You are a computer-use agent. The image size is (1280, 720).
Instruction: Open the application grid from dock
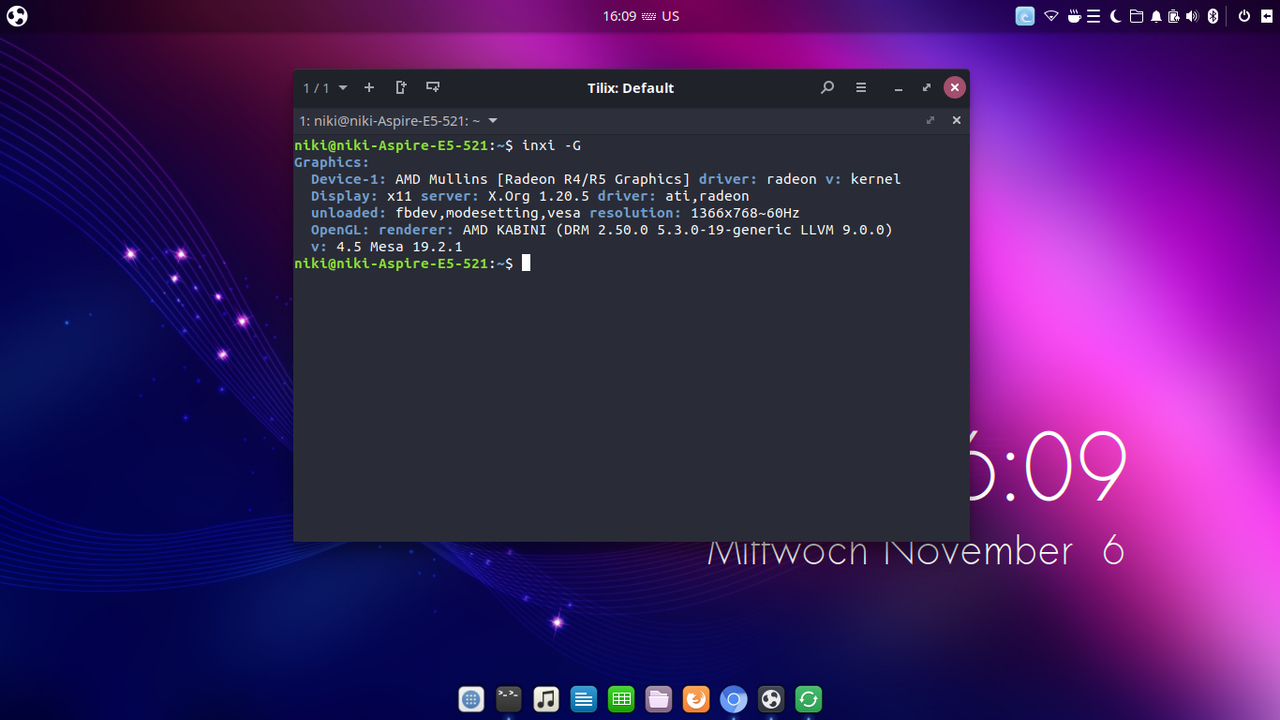pos(472,699)
